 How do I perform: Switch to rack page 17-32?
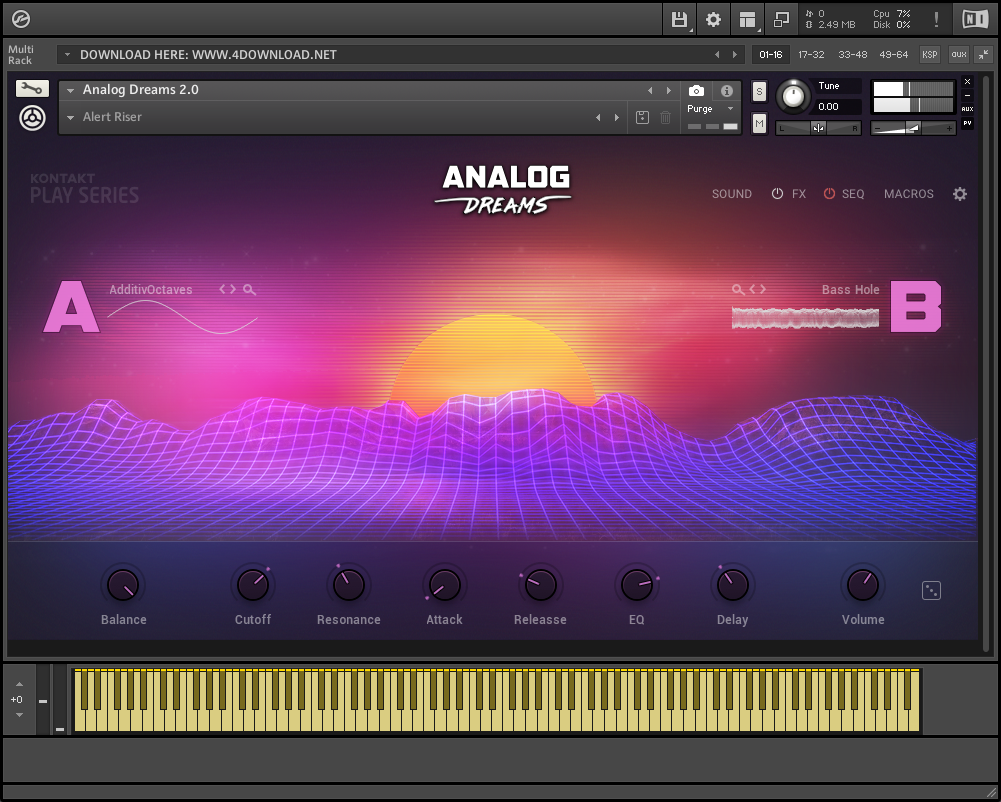coord(811,54)
